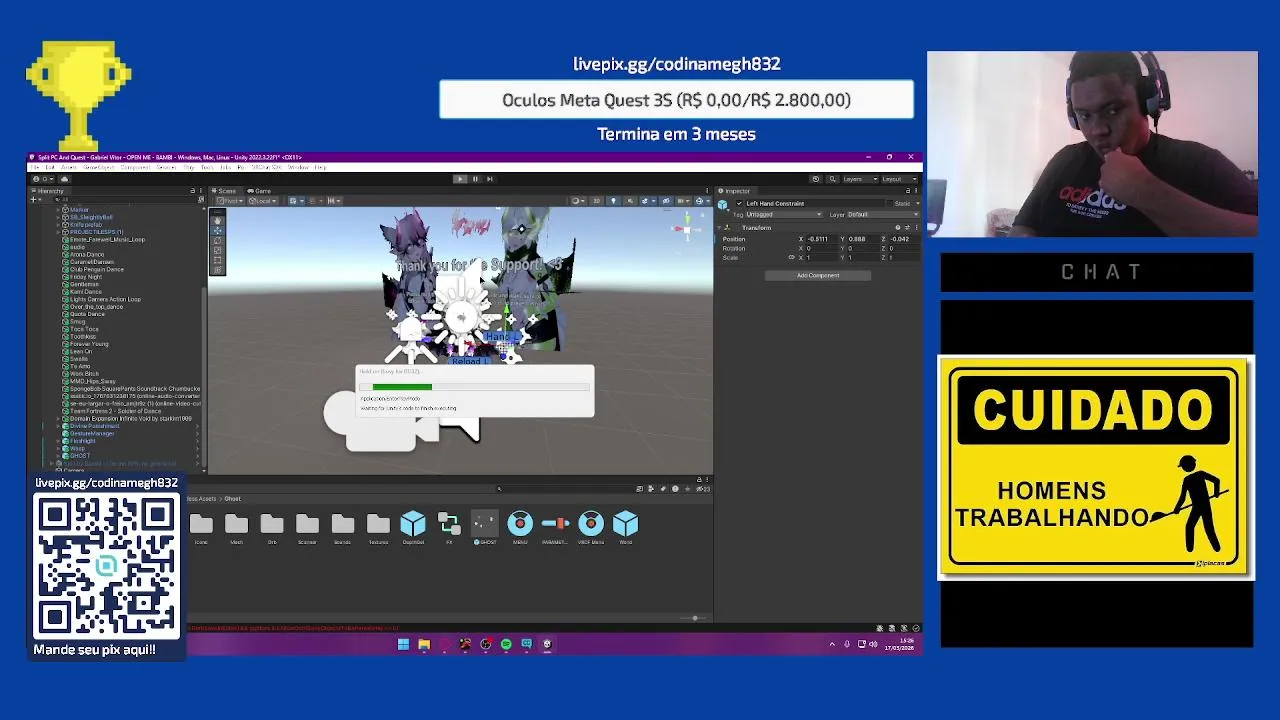The image size is (1280, 720).
Task: Open the Assets menu
Action: click(x=69, y=167)
